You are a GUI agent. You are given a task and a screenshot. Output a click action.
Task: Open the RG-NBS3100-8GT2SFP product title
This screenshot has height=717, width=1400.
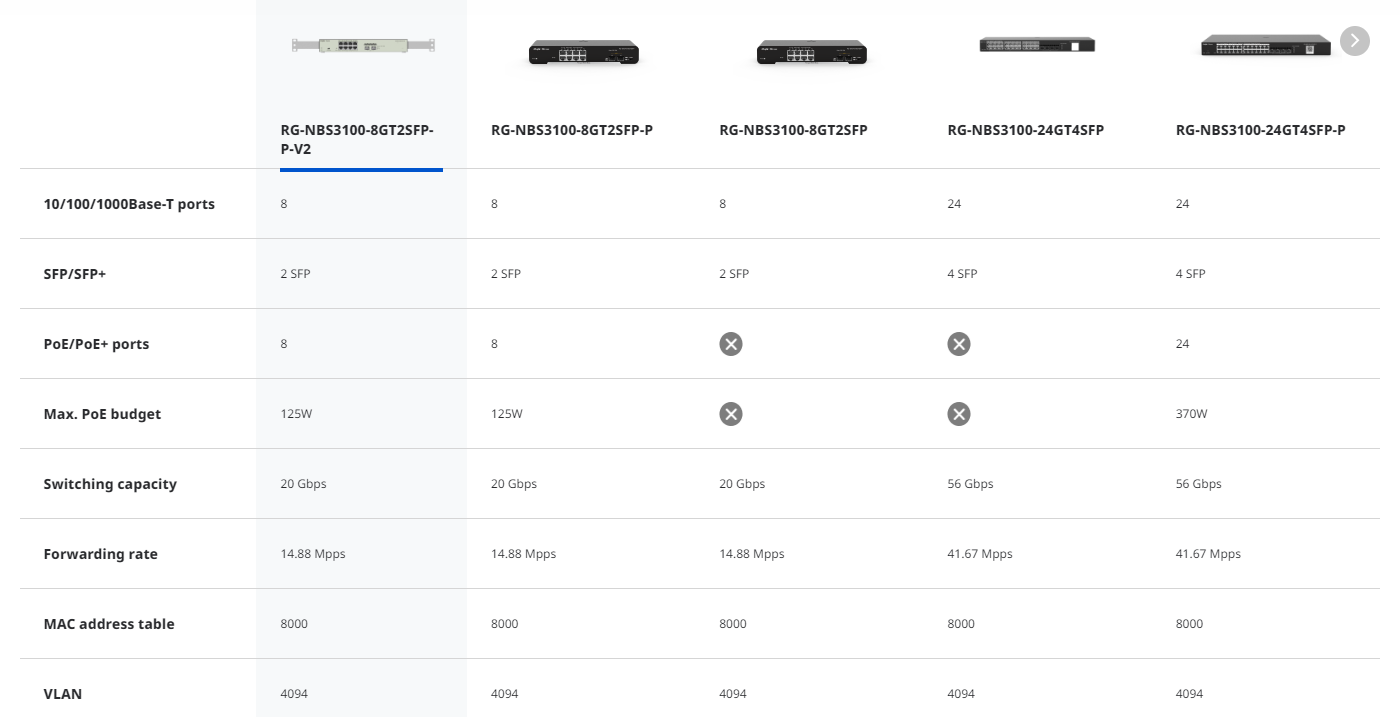[793, 130]
